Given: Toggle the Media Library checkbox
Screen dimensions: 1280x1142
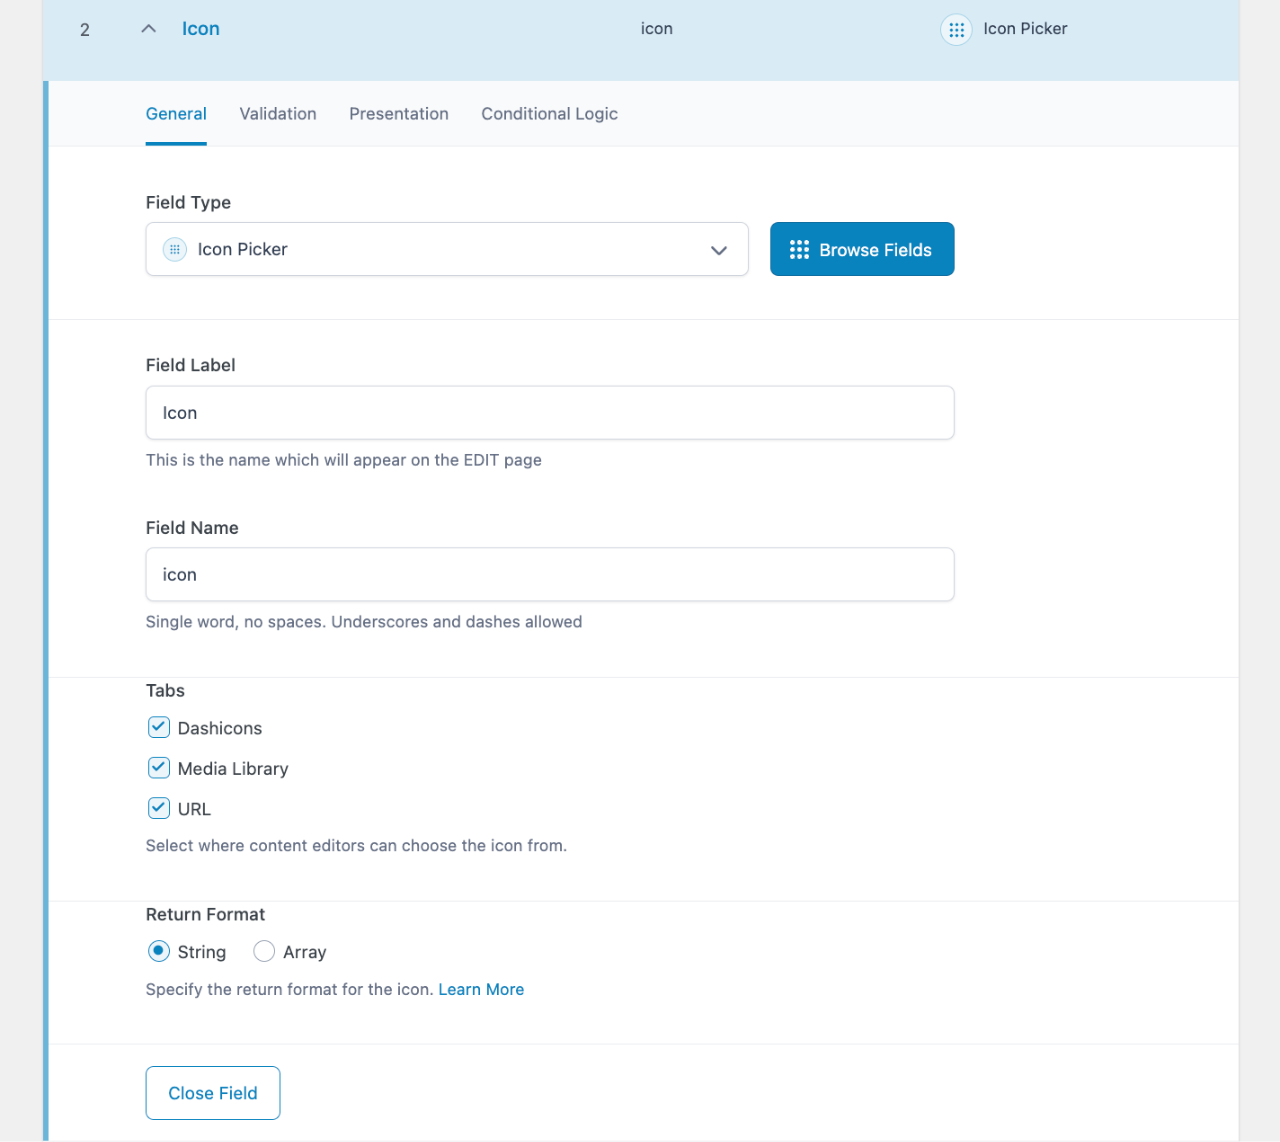Looking at the screenshot, I should 159,768.
